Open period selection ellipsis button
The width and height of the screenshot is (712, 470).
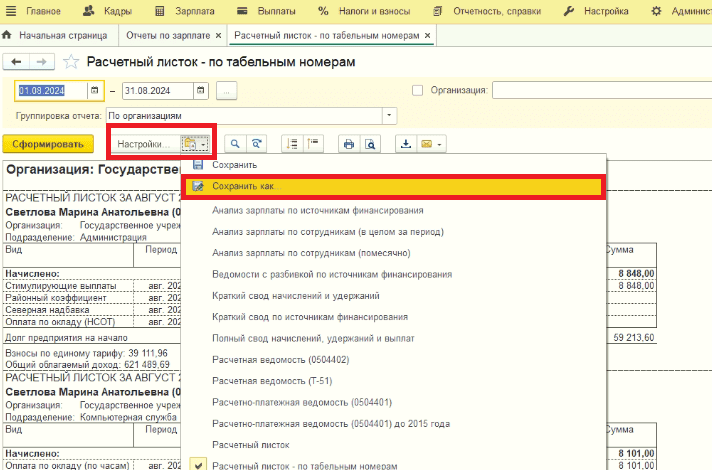(226, 91)
